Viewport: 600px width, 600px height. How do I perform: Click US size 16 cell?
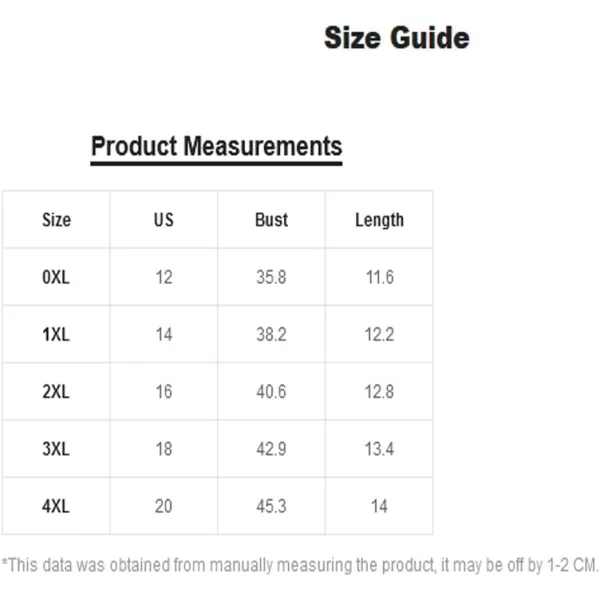[x=164, y=392]
